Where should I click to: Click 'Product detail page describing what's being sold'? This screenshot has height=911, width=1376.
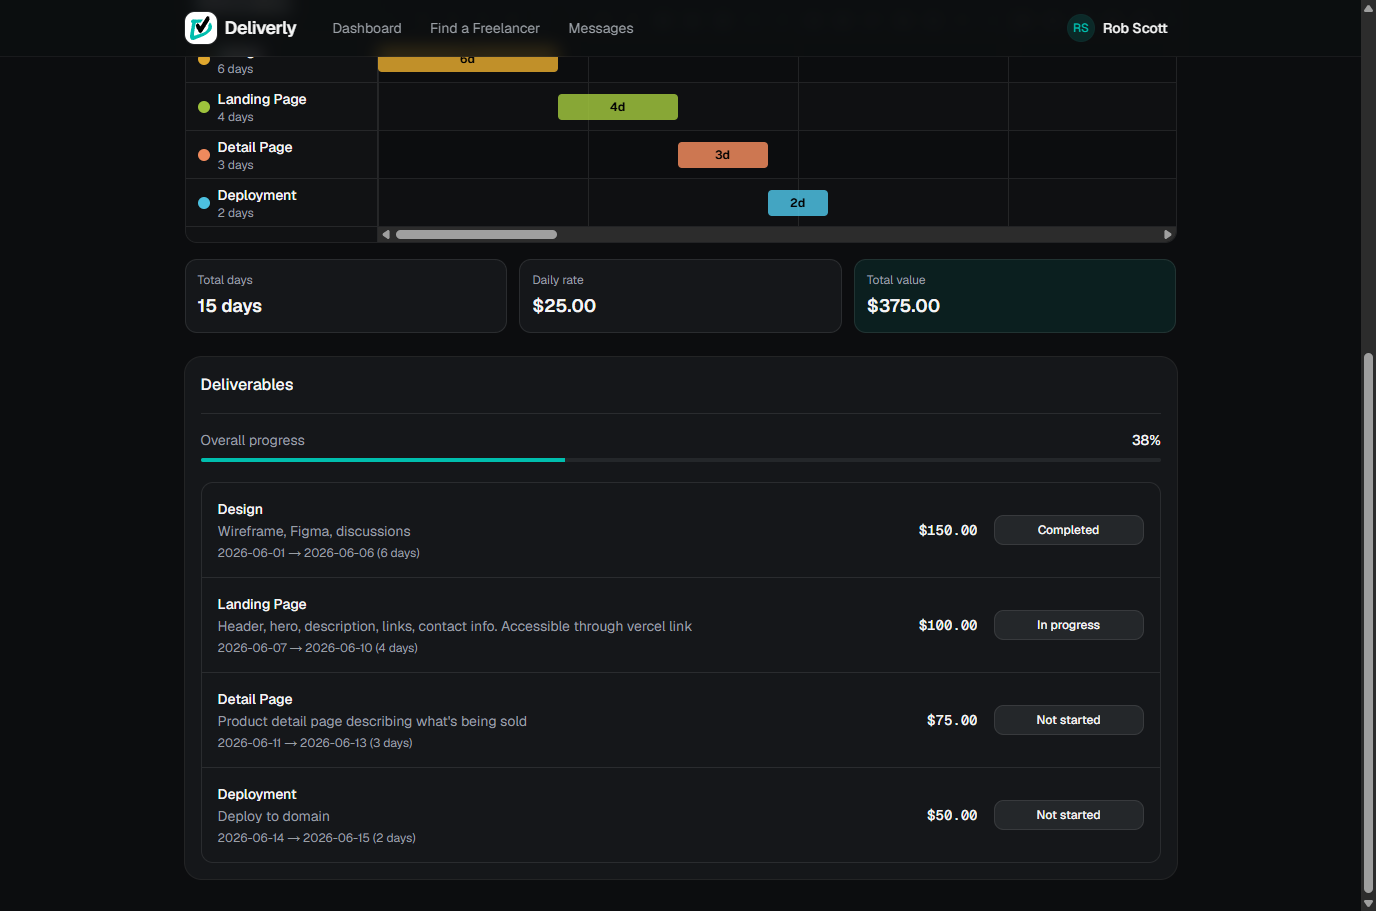tap(372, 721)
